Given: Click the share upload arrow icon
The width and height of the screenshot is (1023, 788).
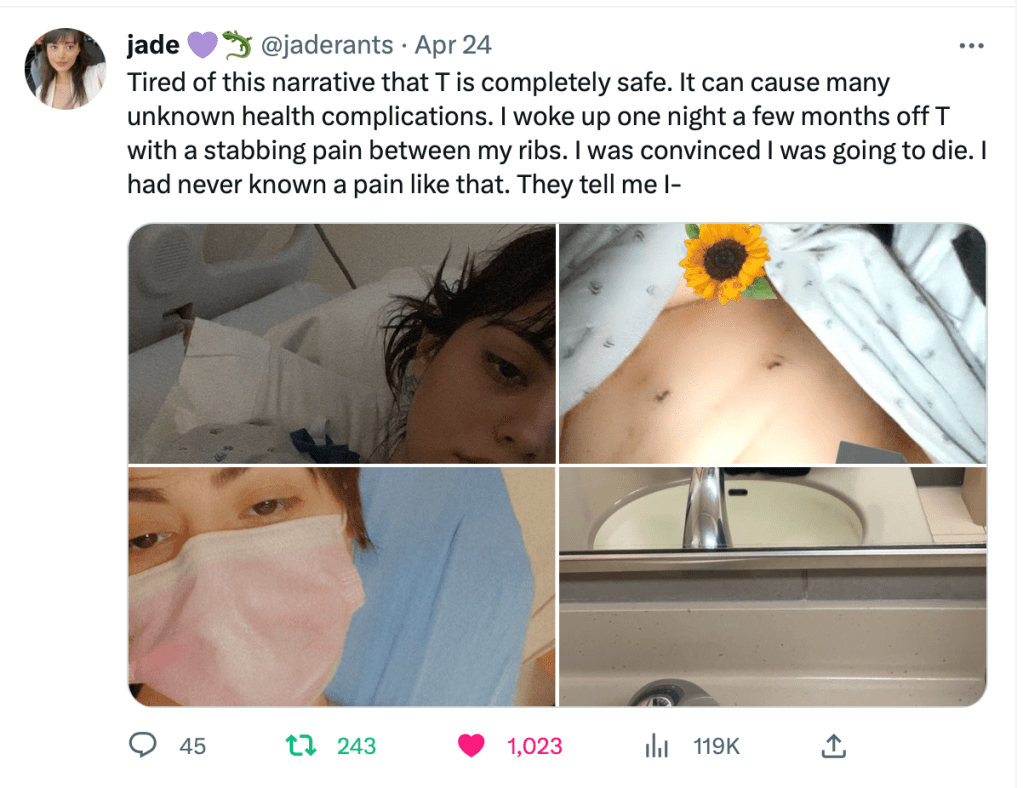Looking at the screenshot, I should tap(834, 745).
